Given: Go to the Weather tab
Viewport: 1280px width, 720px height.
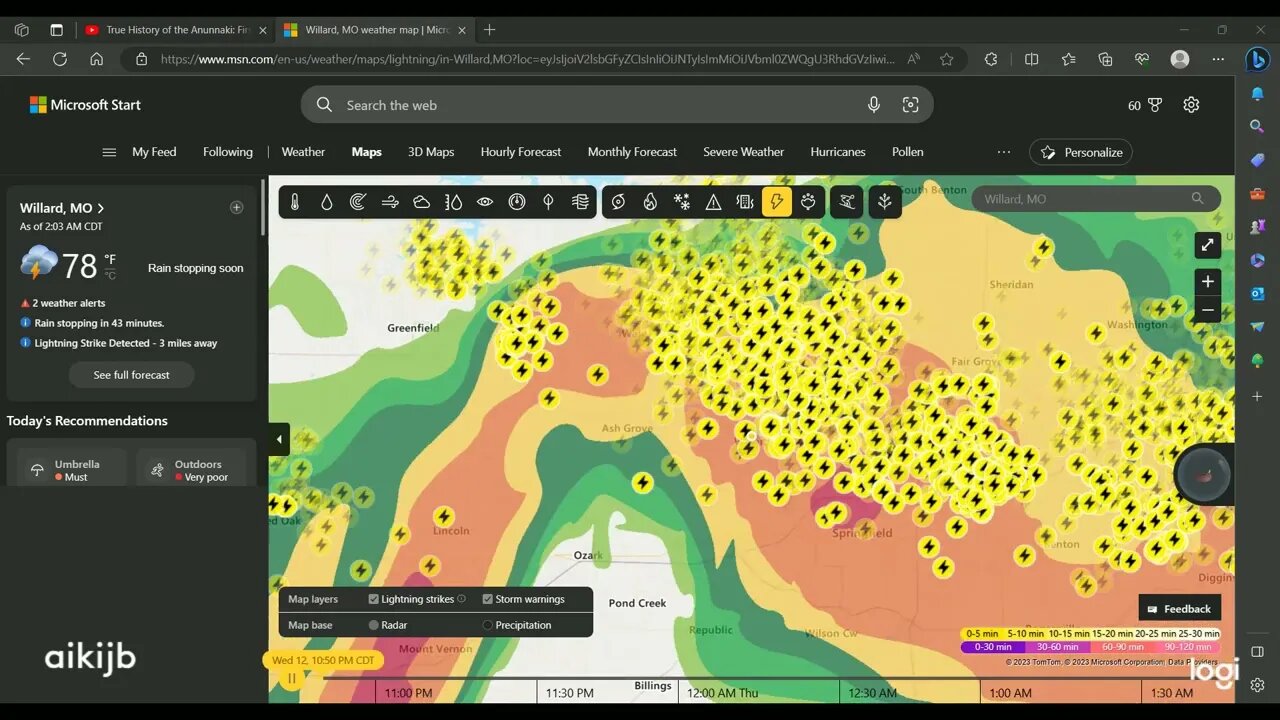Looking at the screenshot, I should click(x=303, y=152).
